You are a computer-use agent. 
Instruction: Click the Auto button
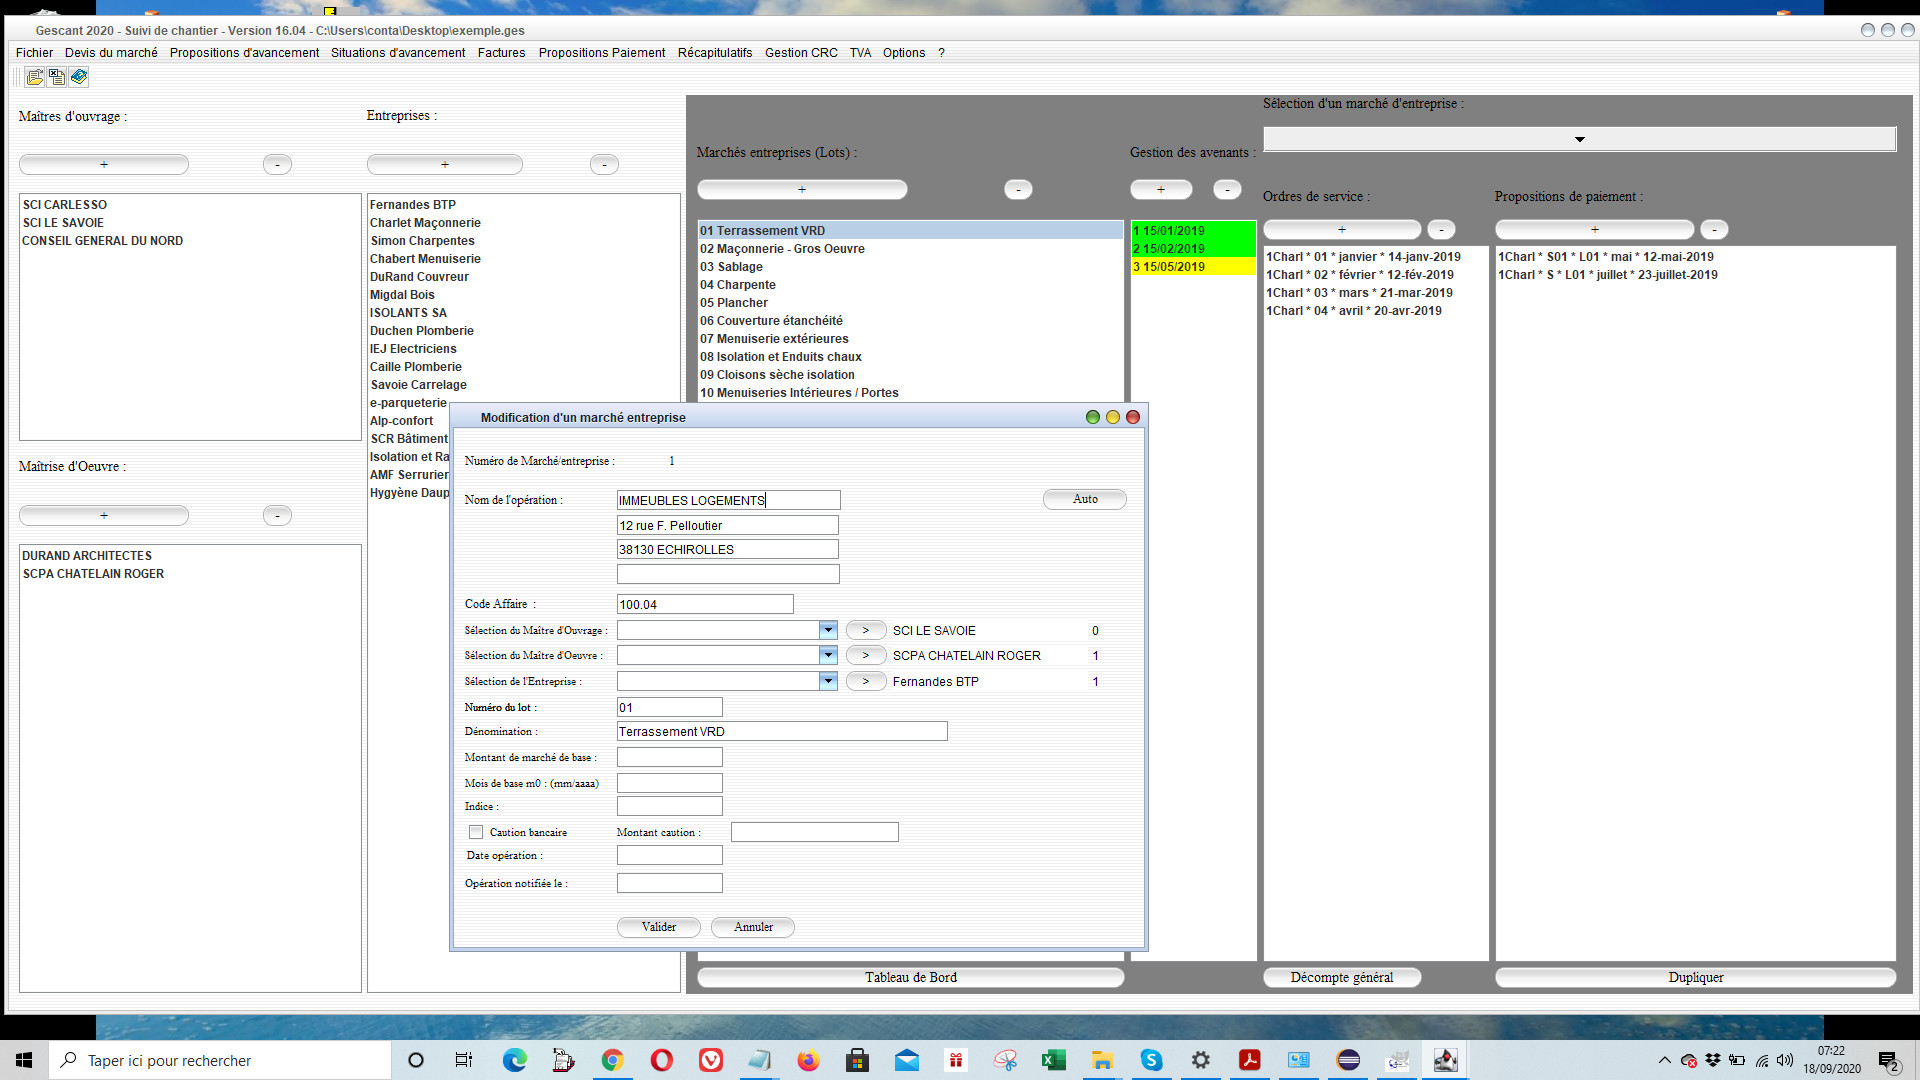pyautogui.click(x=1085, y=499)
